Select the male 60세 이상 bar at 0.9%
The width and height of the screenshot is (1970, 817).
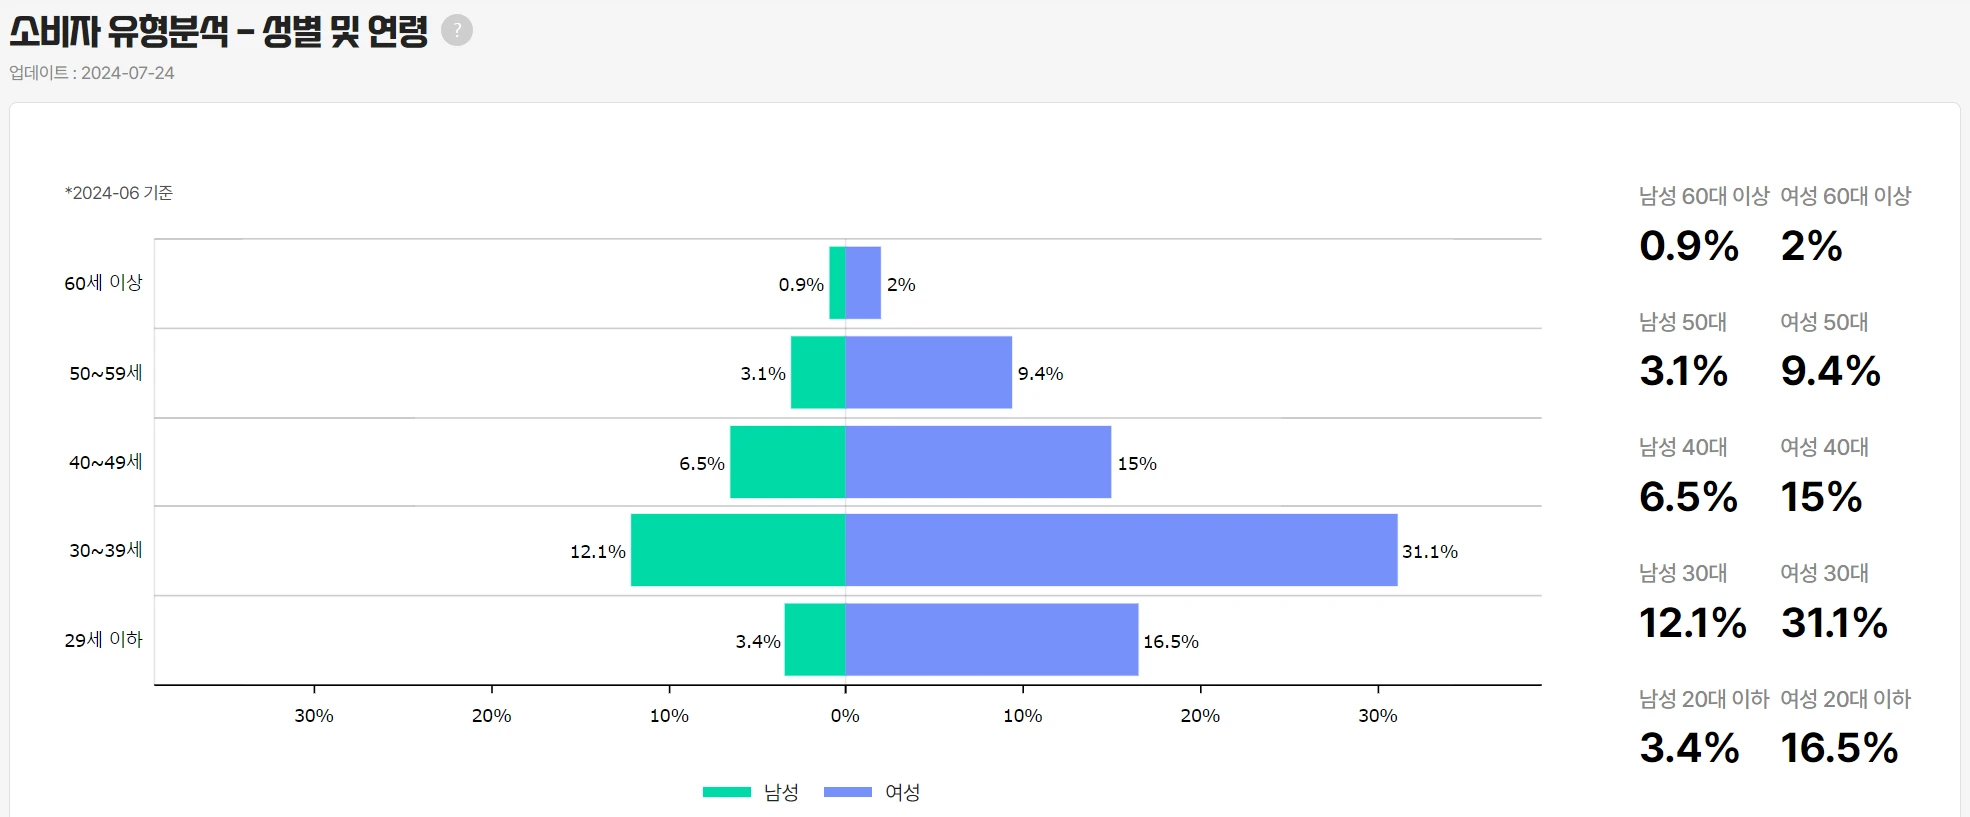click(838, 283)
